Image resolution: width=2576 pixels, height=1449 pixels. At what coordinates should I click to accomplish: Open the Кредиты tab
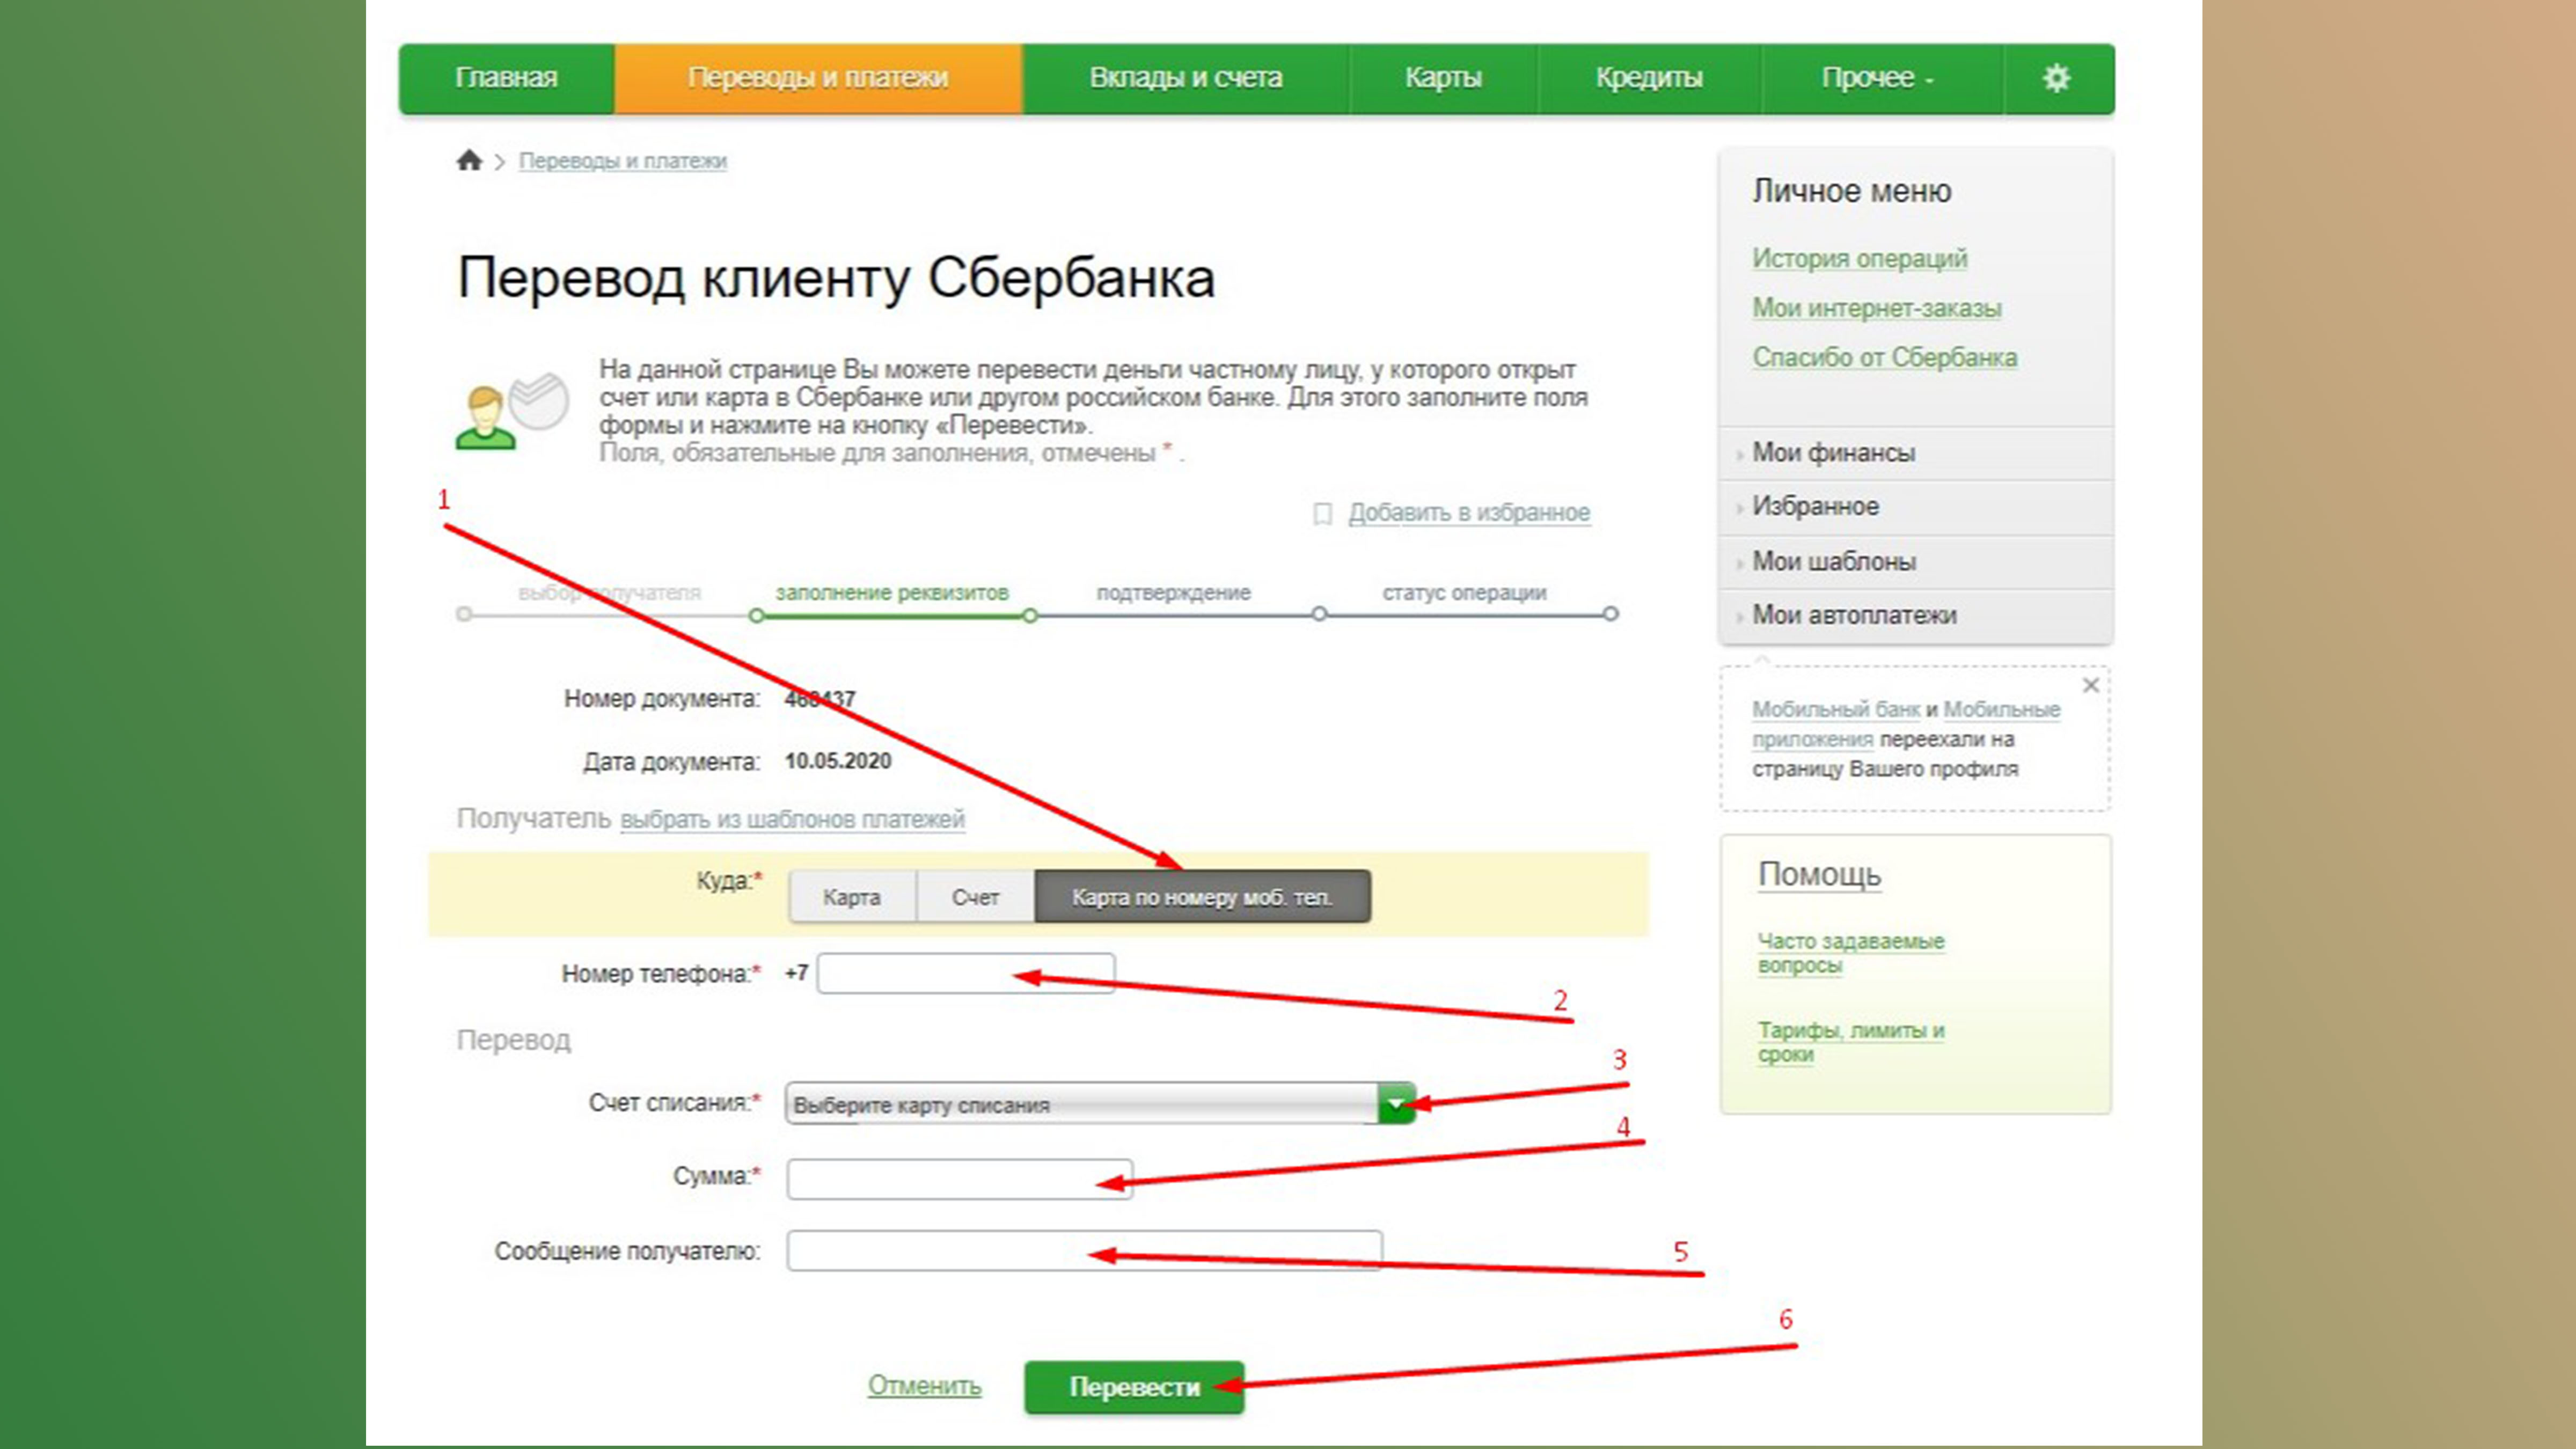click(x=1649, y=78)
